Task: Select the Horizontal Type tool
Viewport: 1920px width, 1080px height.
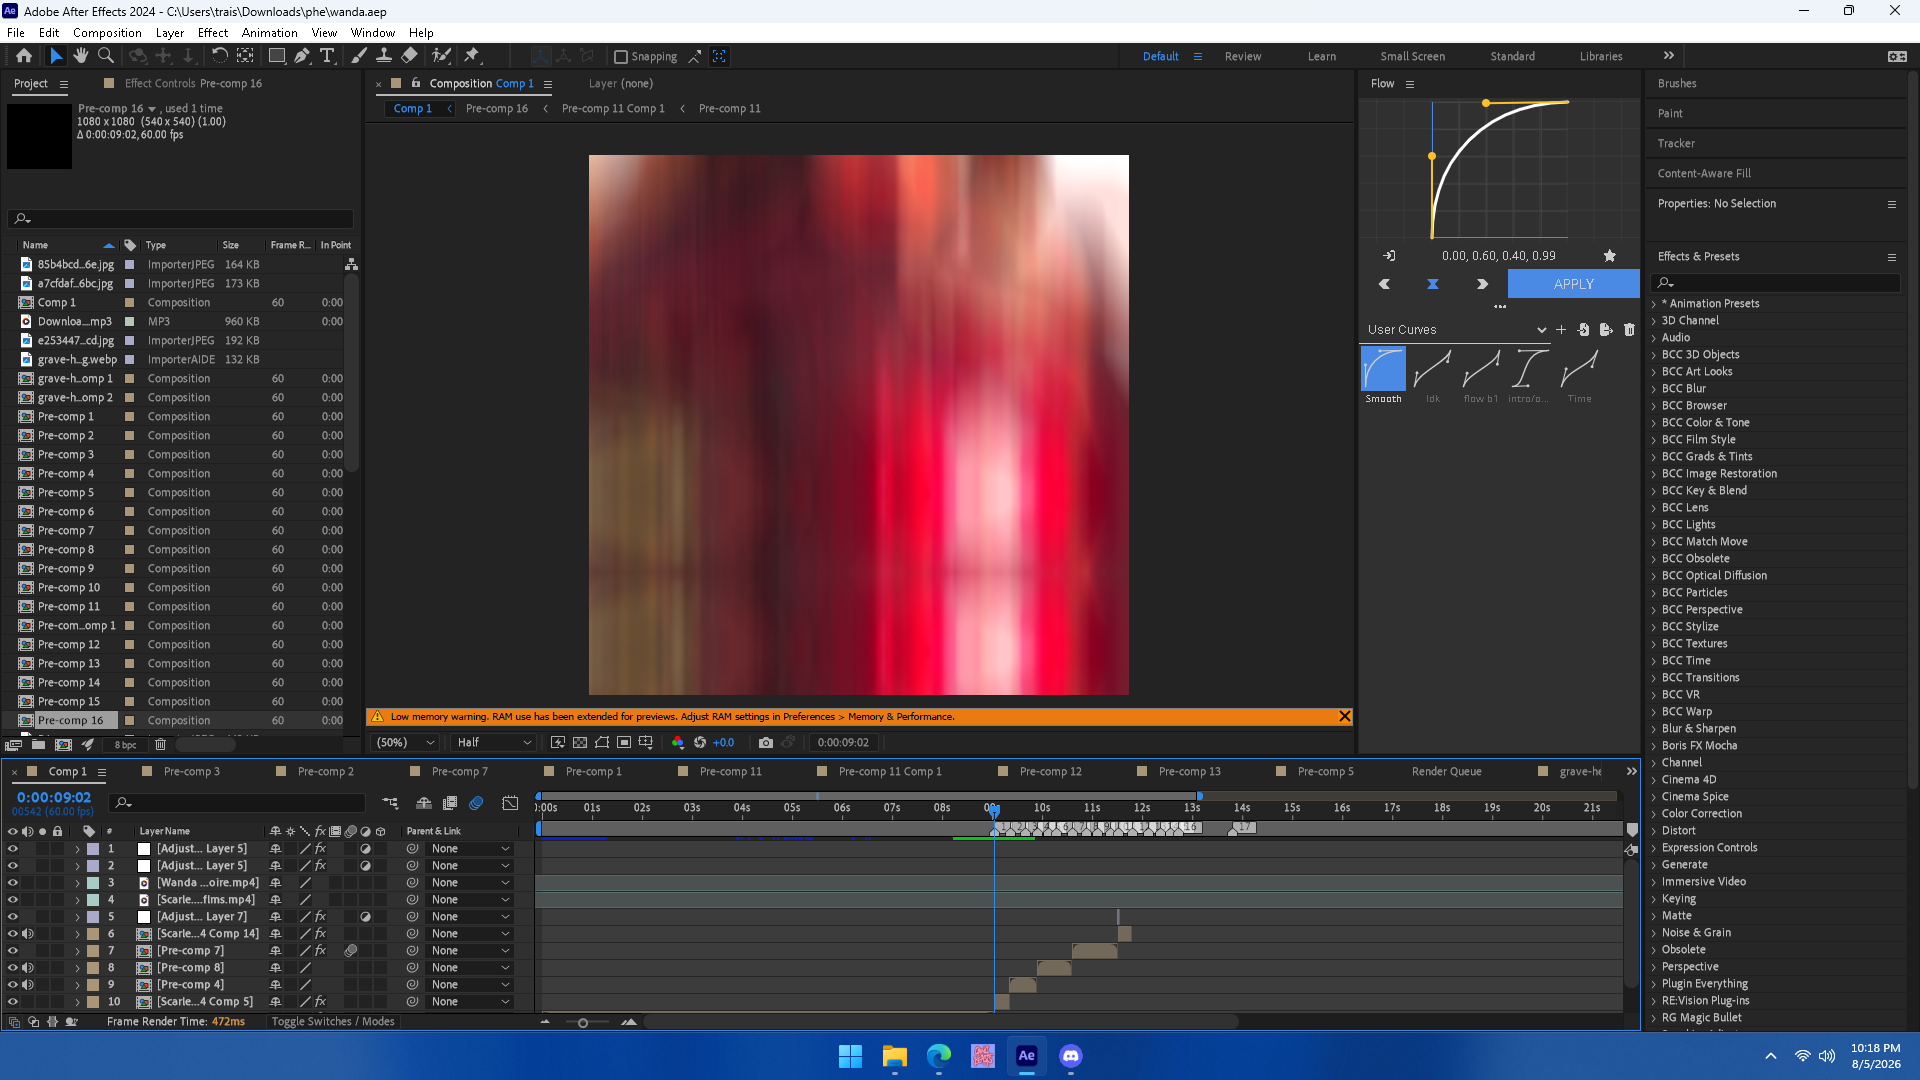Action: point(327,56)
